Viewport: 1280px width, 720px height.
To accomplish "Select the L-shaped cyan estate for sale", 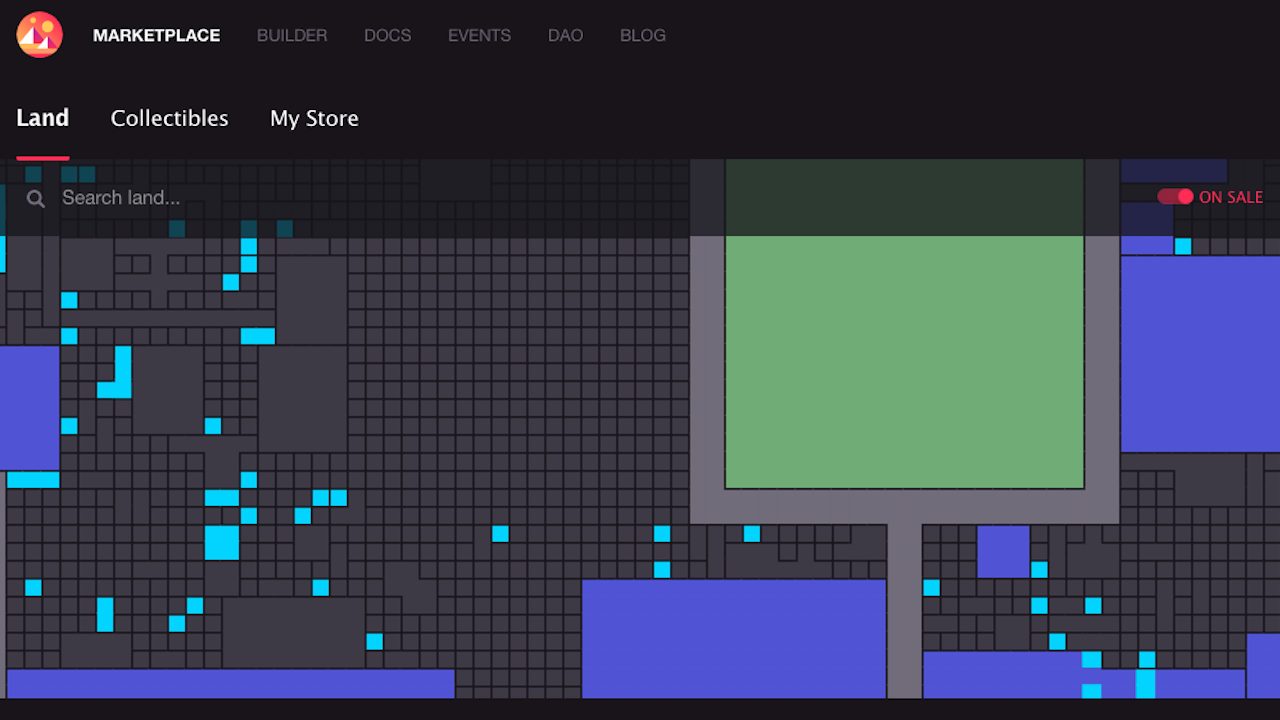I will pyautogui.click(x=122, y=380).
